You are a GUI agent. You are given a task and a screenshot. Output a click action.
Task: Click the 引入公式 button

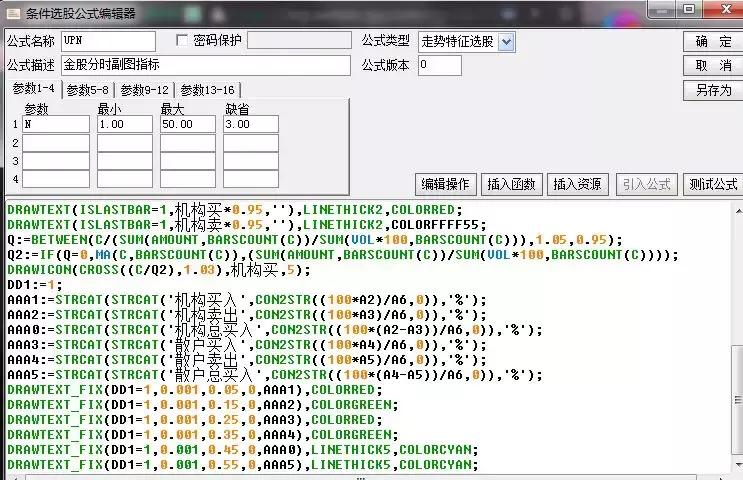tap(646, 184)
